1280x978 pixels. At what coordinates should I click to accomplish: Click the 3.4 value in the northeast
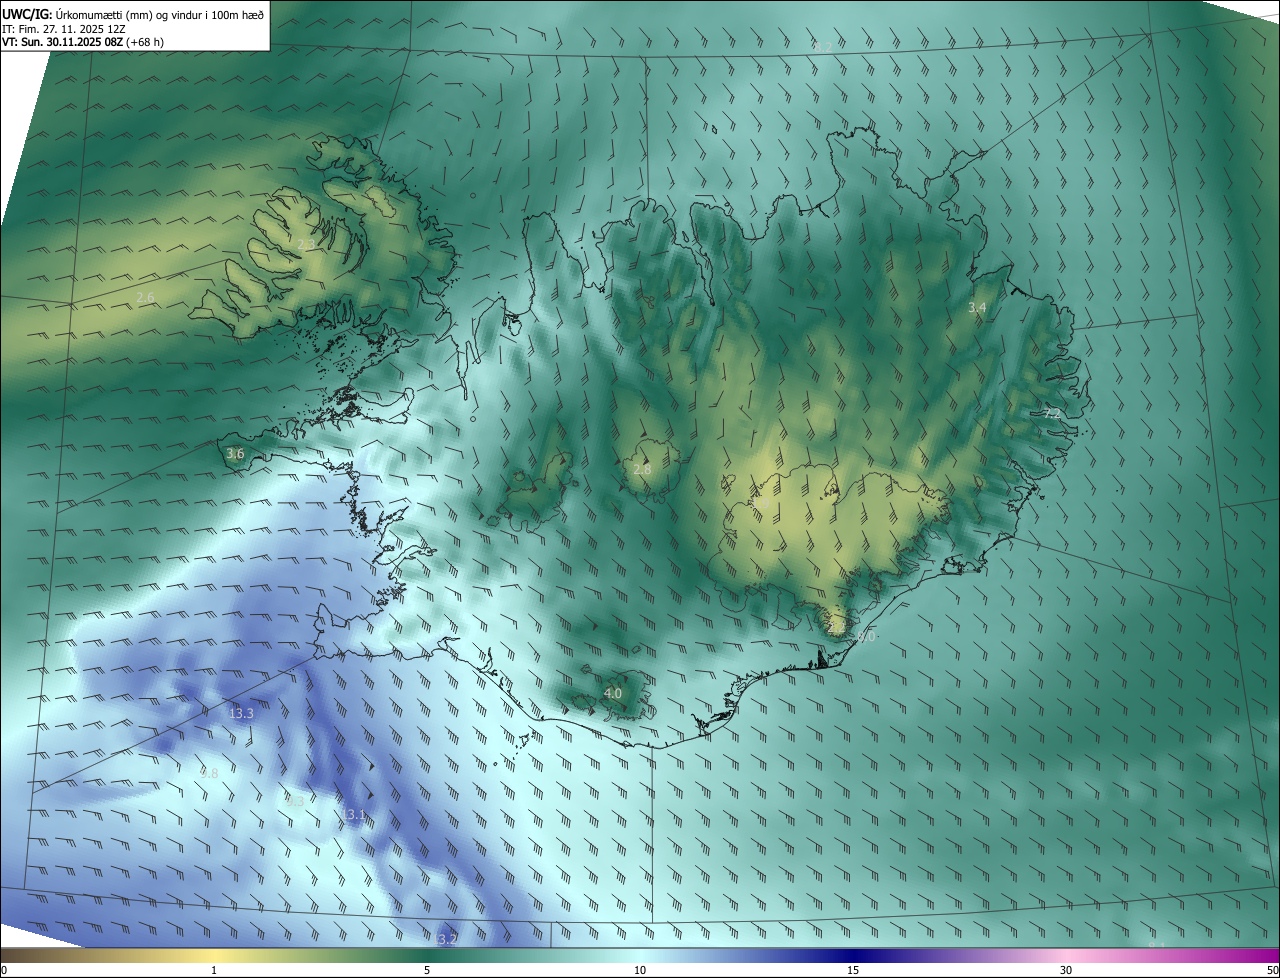click(x=977, y=308)
